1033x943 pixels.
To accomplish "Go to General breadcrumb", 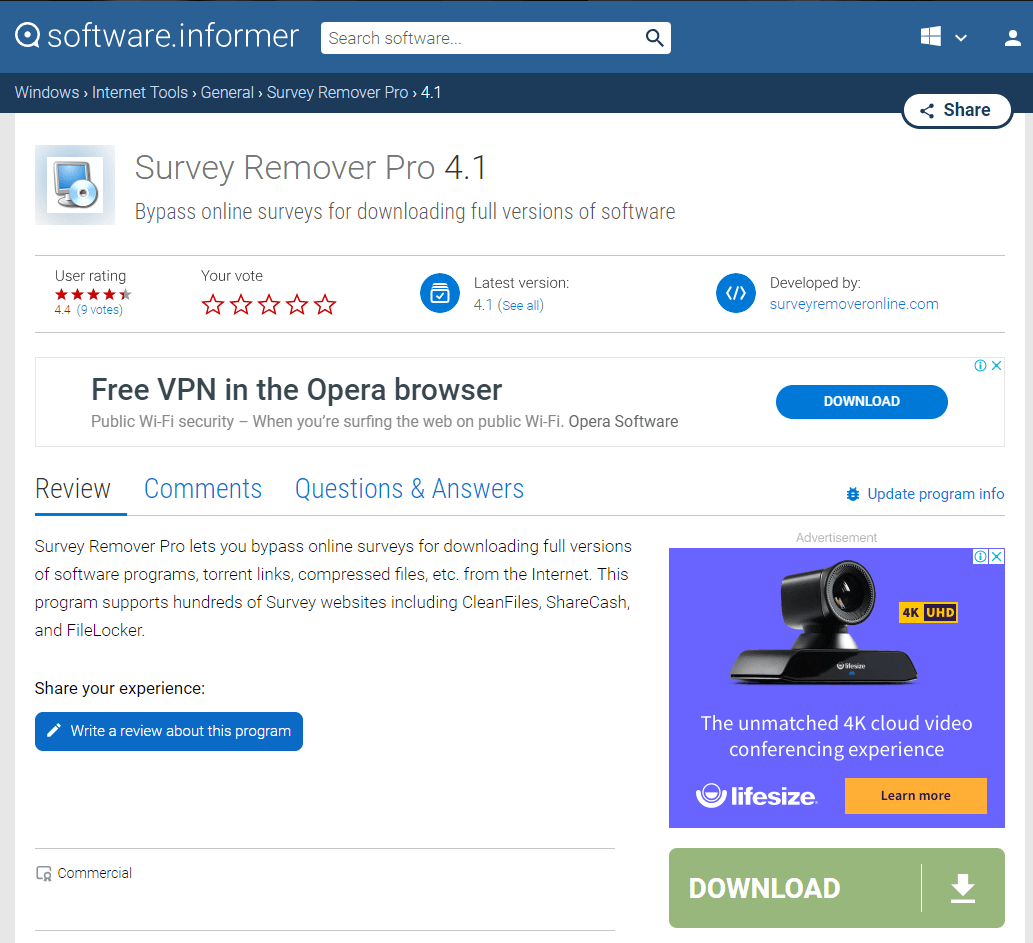I will pos(227,92).
